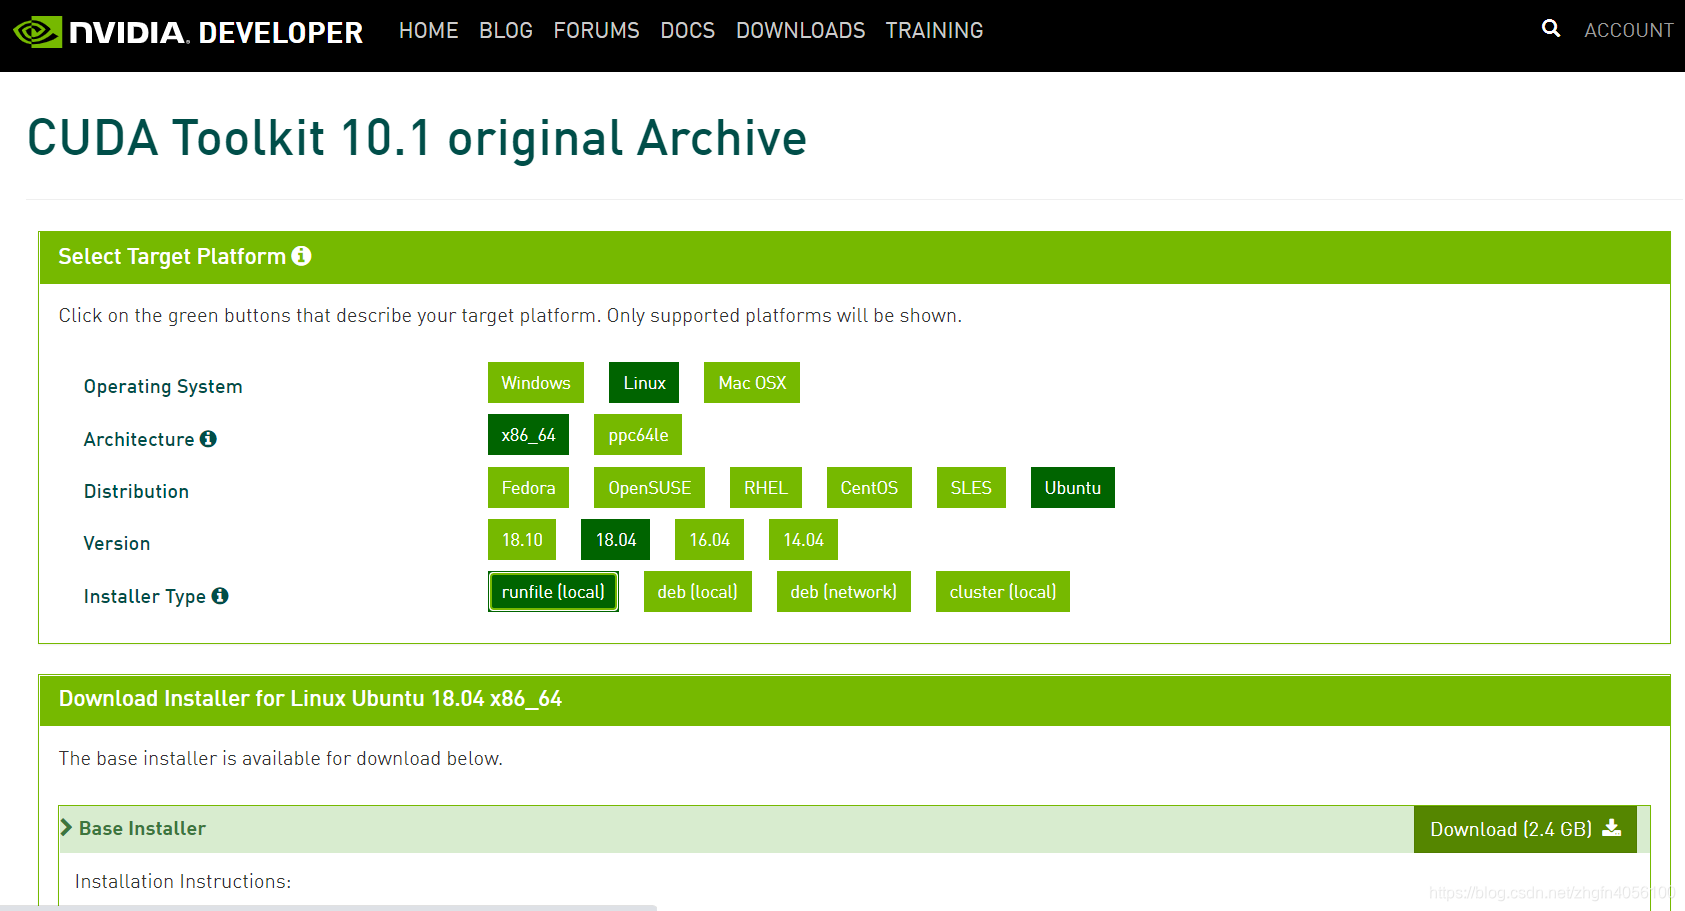Click the Base Installer label
This screenshot has width=1685, height=911.
pyautogui.click(x=142, y=828)
